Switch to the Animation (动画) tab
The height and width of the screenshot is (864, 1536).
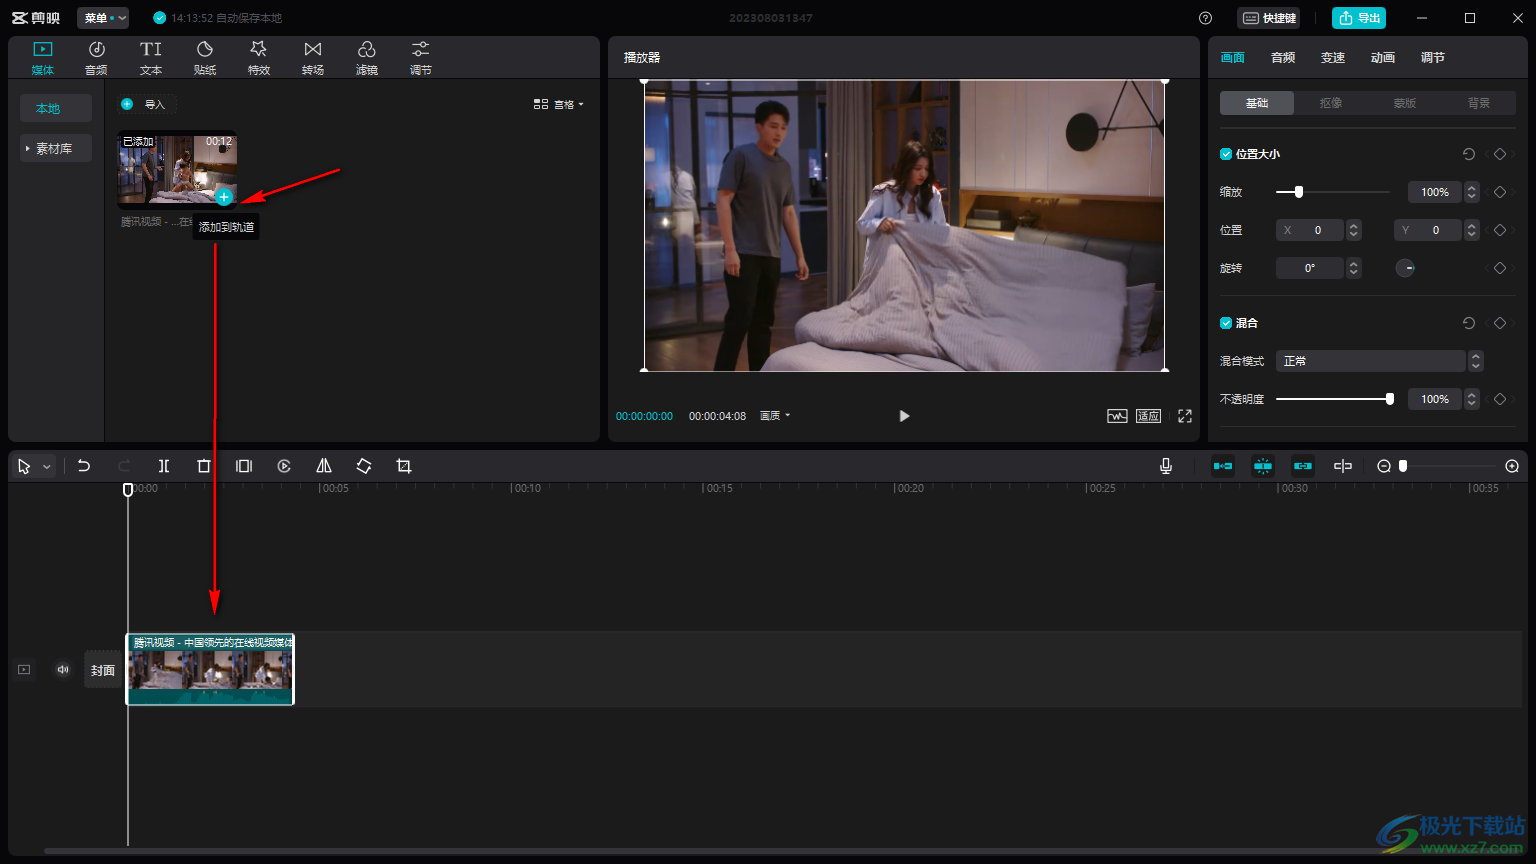(x=1383, y=58)
